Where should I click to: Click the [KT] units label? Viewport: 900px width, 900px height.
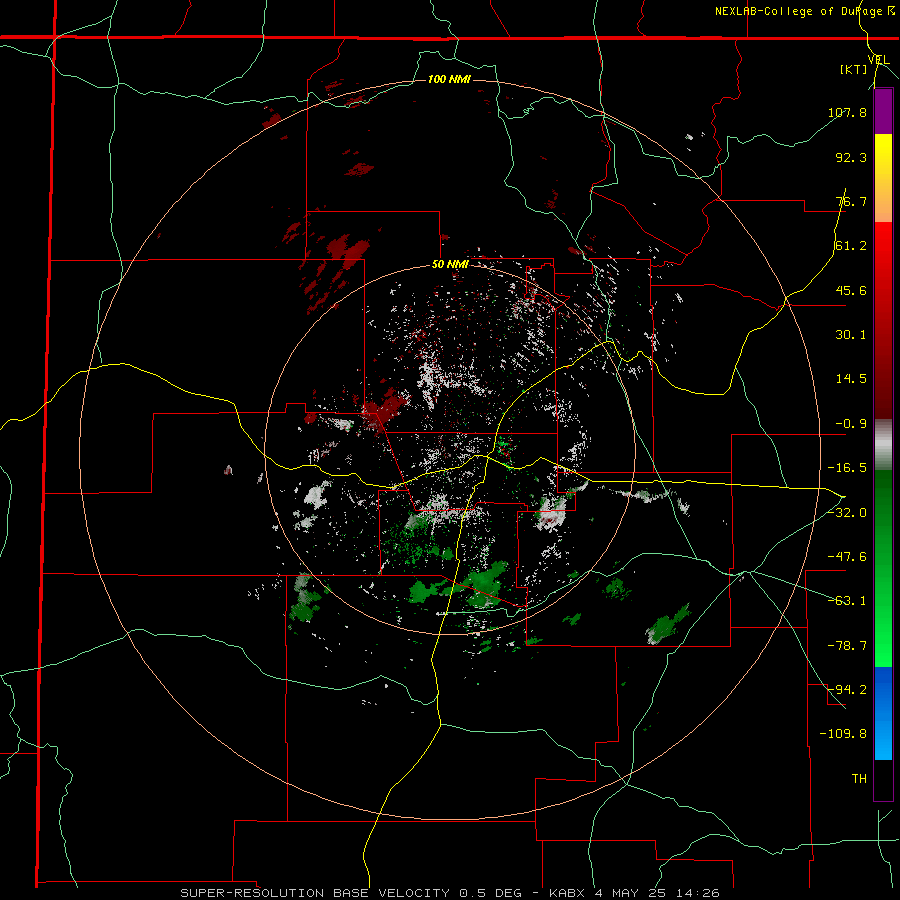[x=853, y=69]
